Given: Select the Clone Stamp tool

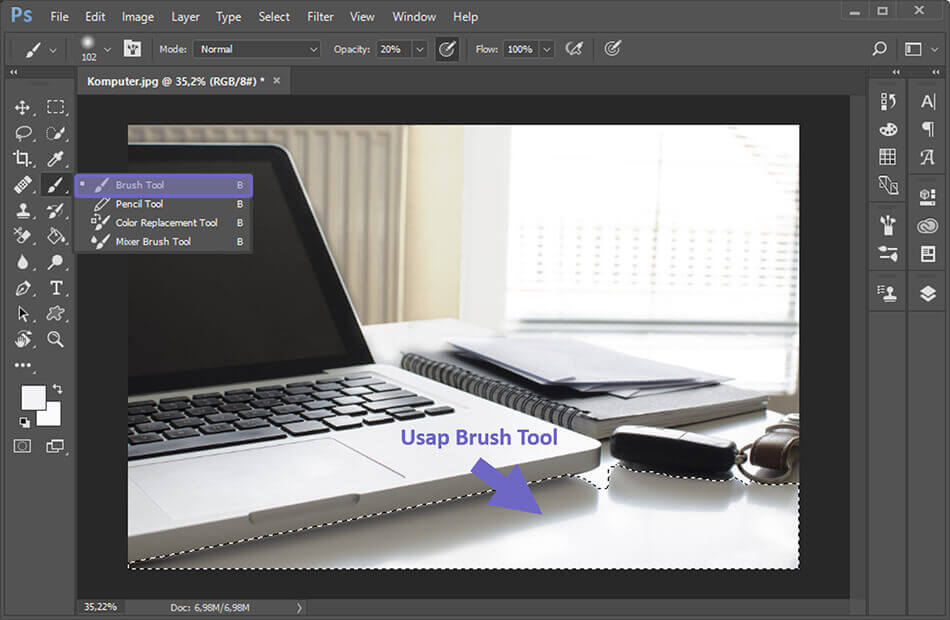Looking at the screenshot, I should tap(22, 210).
